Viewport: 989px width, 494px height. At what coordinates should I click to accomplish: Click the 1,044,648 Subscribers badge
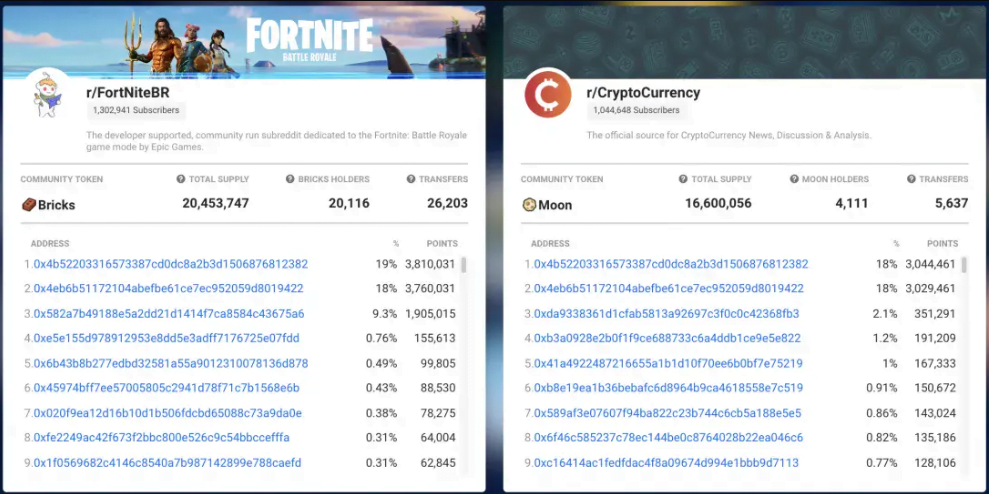[x=636, y=111]
